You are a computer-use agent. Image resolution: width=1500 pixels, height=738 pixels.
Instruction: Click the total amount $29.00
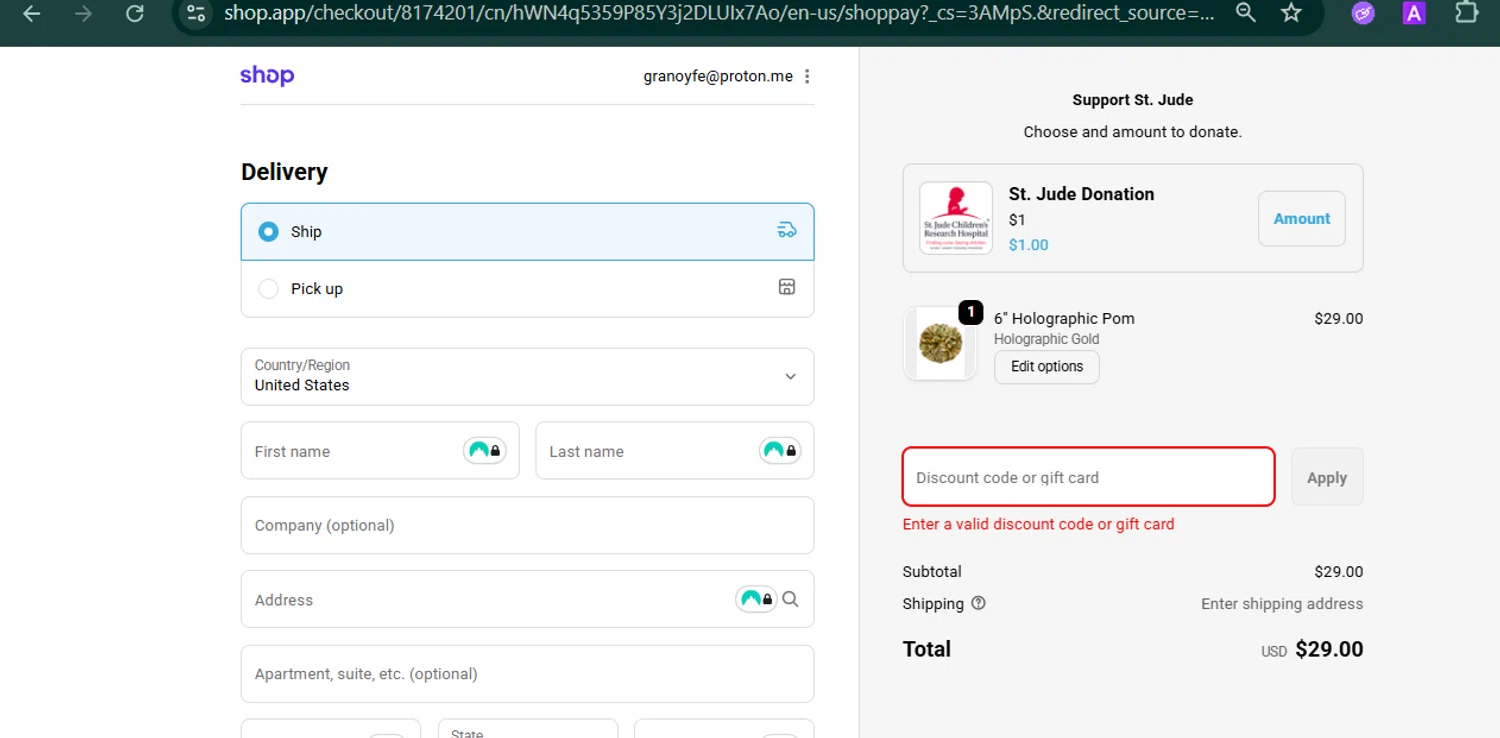1329,649
